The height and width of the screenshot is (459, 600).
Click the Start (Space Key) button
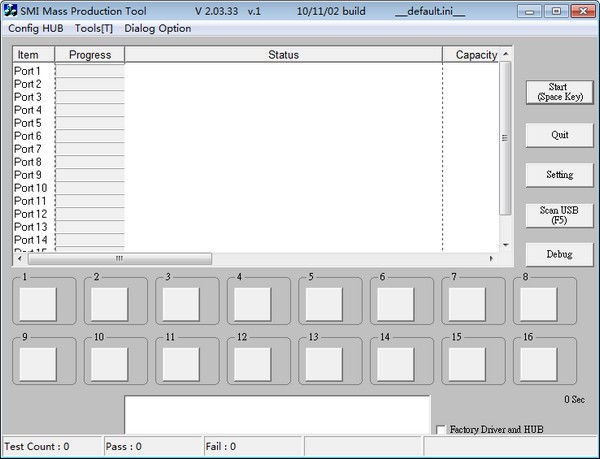pyautogui.click(x=560, y=92)
